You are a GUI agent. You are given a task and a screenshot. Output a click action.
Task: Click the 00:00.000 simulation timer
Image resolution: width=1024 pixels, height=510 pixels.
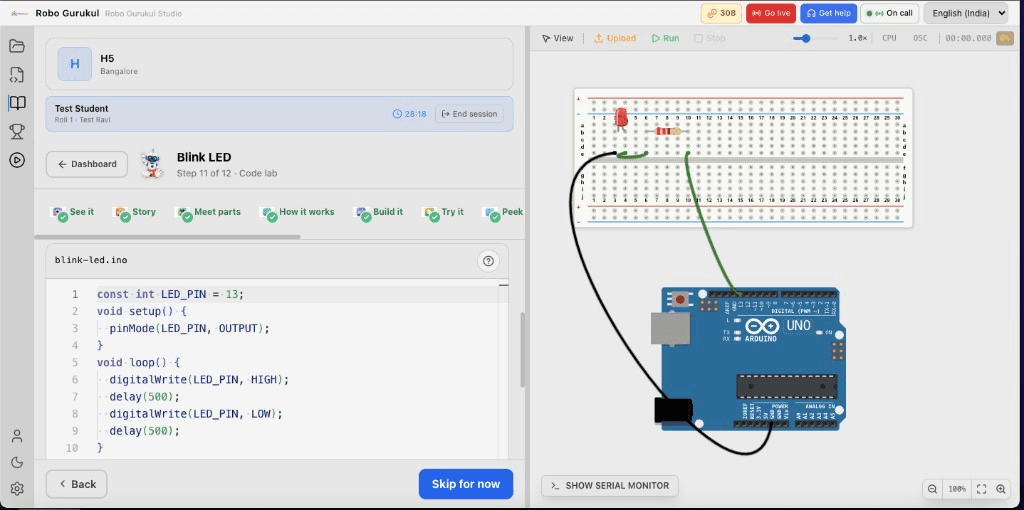968,39
